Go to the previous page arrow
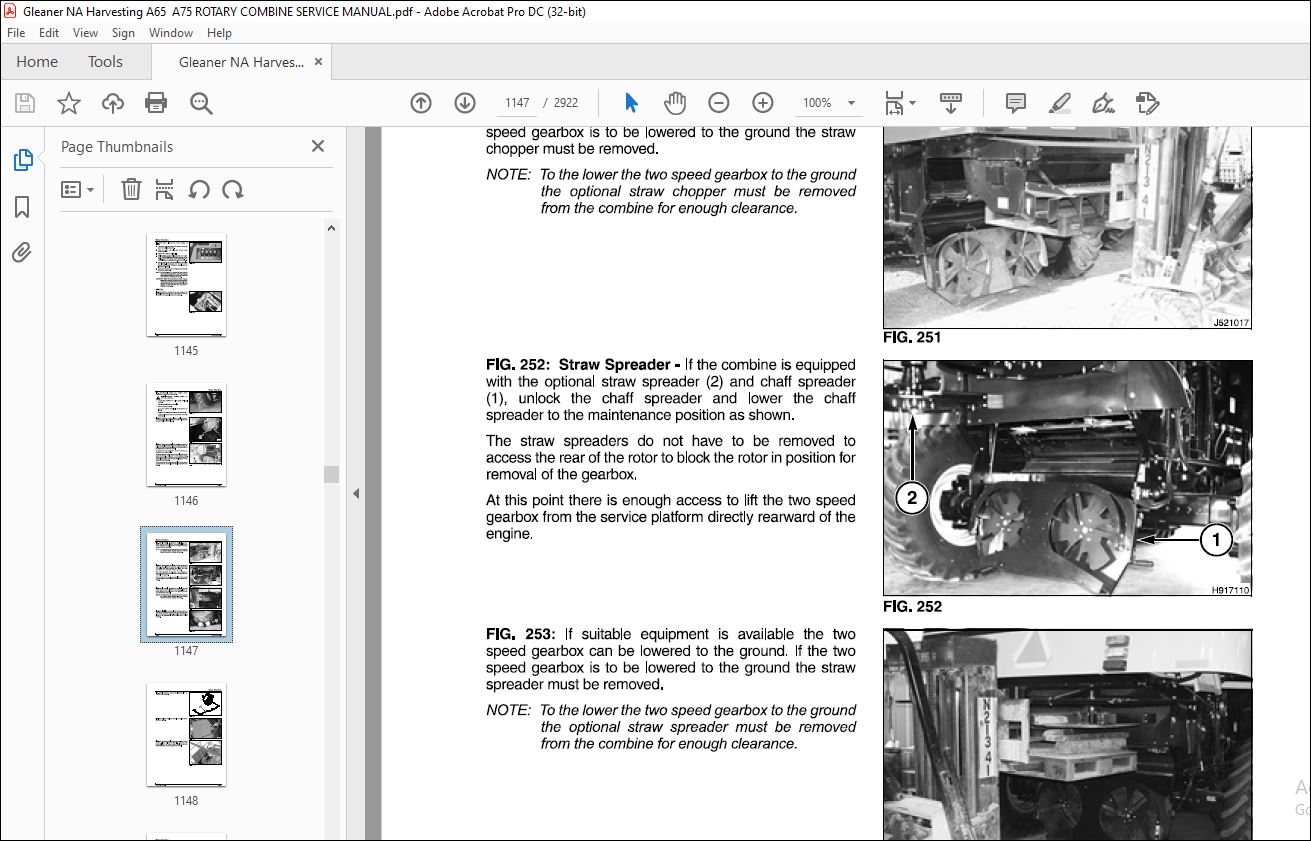The width and height of the screenshot is (1311, 841). click(421, 103)
